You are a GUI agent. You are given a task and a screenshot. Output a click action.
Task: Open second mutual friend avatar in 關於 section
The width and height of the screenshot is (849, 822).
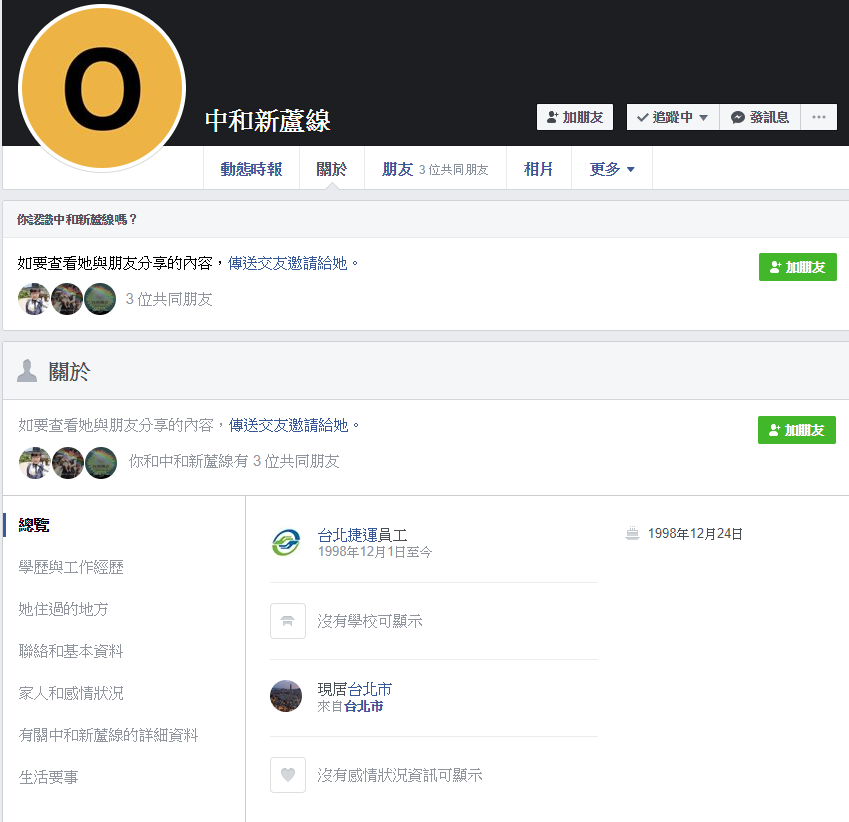point(68,462)
